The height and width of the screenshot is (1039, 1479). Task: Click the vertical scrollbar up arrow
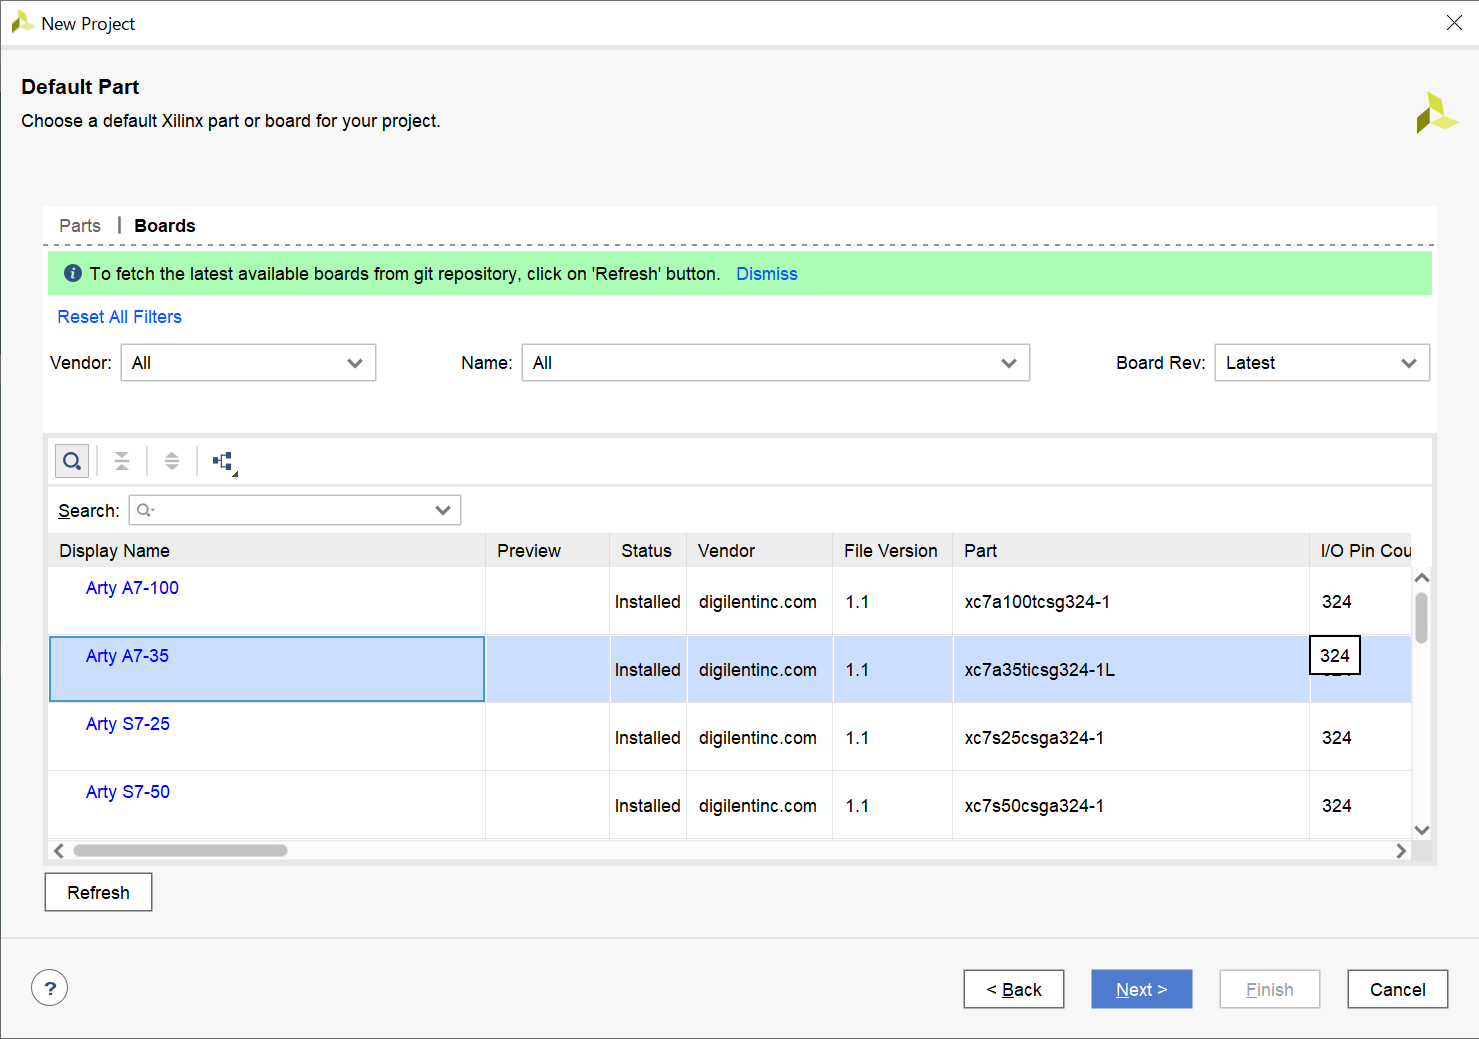1422,578
